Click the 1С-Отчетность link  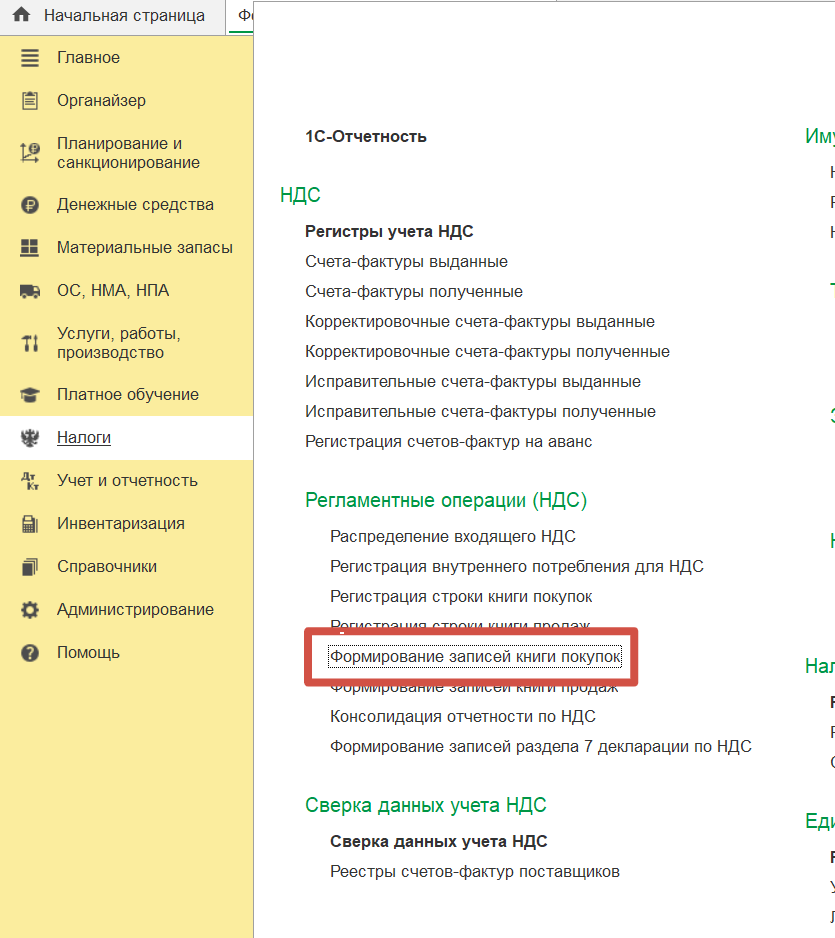tap(365, 136)
